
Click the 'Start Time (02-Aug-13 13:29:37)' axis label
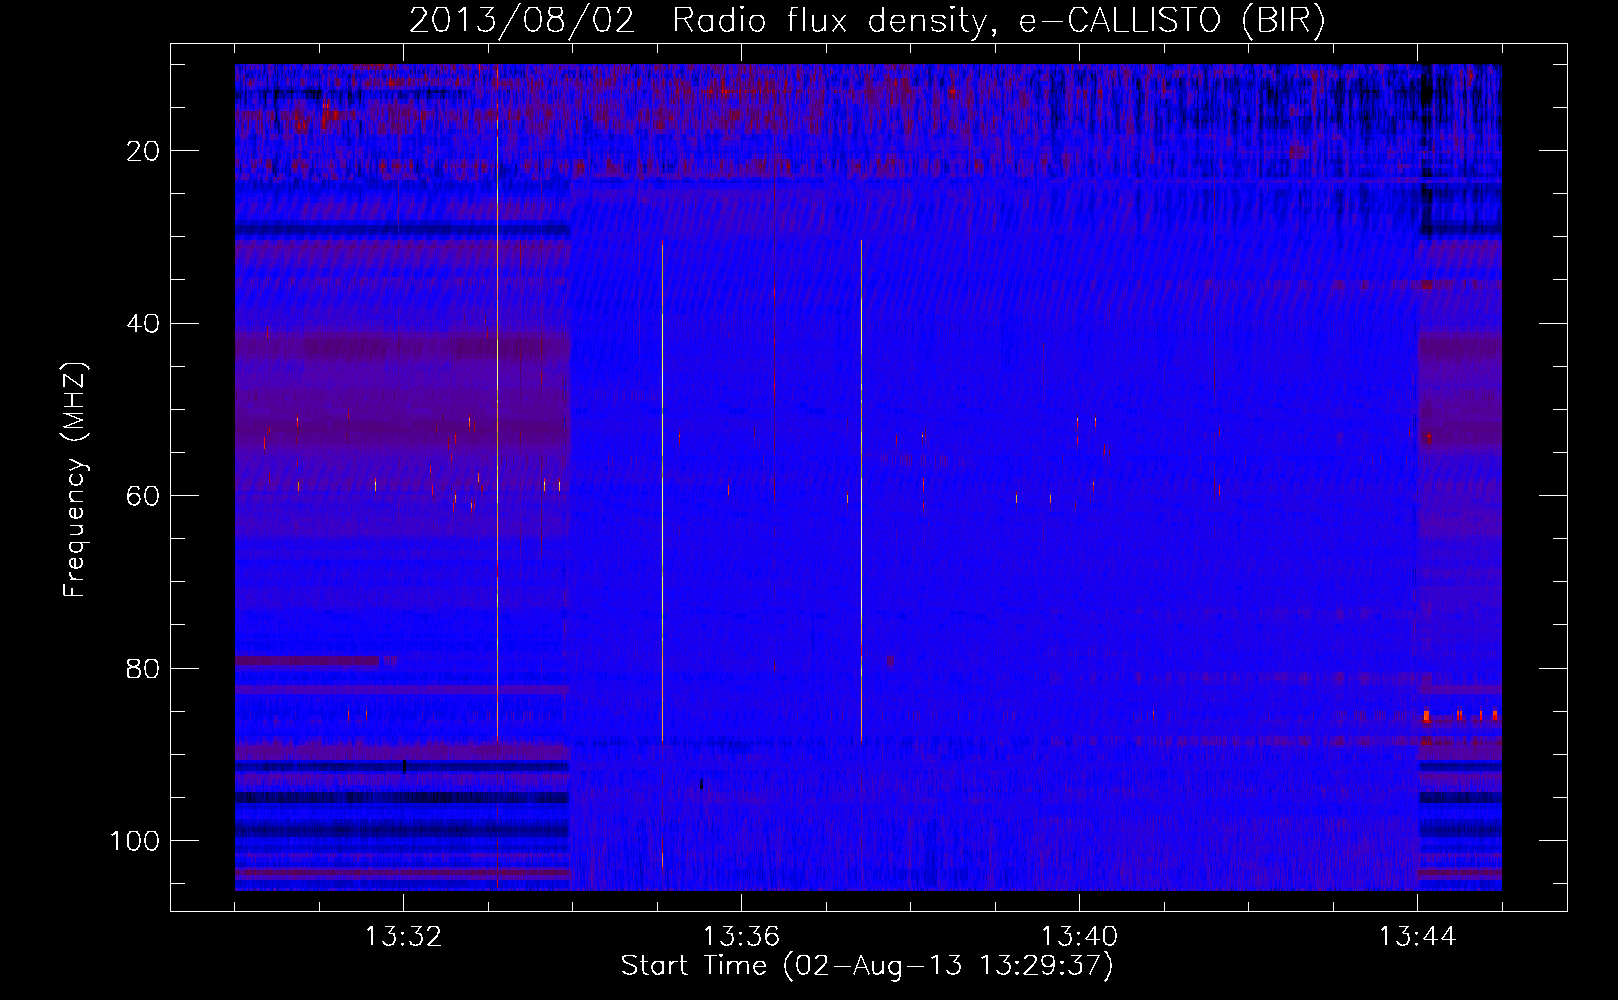coord(867,966)
